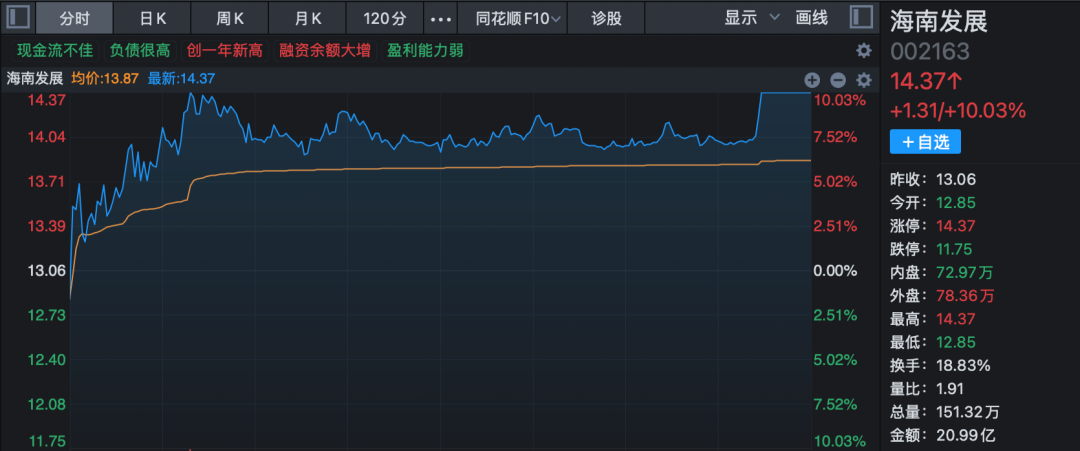
Task: Toggle the right sidebar panel icon
Action: [x=861, y=18]
